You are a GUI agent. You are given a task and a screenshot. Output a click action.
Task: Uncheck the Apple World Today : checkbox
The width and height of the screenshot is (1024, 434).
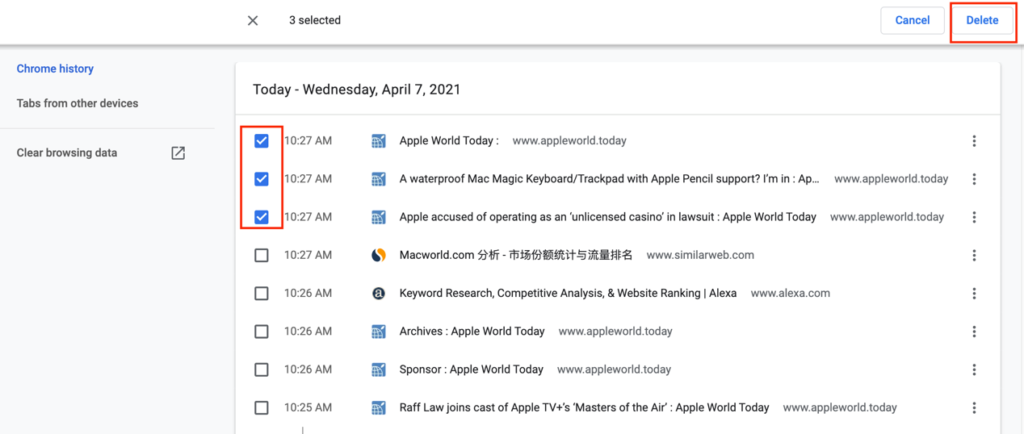pos(261,141)
